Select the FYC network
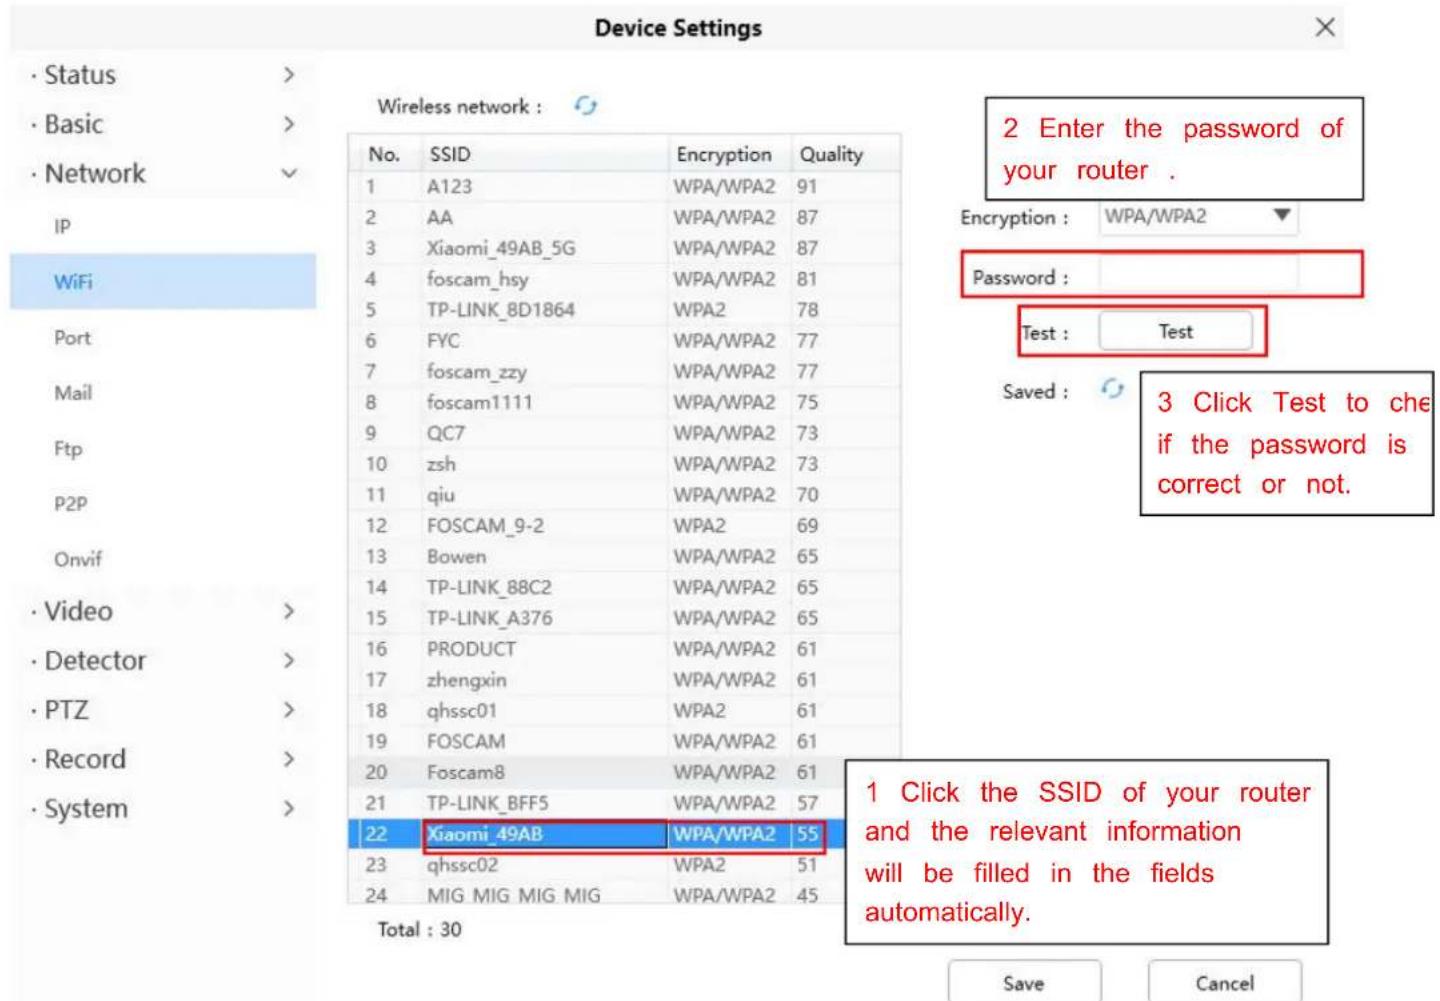 pyautogui.click(x=625, y=341)
